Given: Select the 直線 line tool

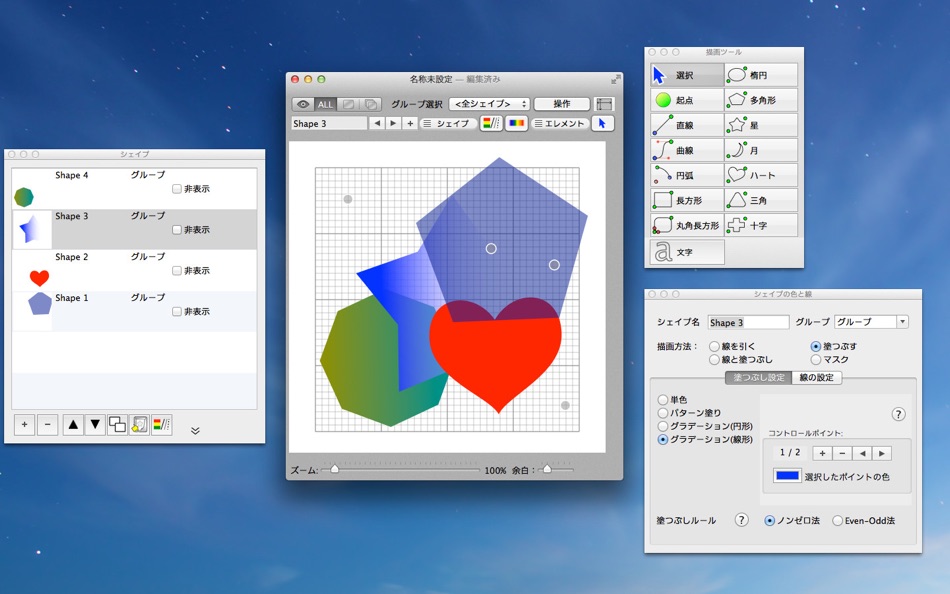Looking at the screenshot, I should [687, 125].
